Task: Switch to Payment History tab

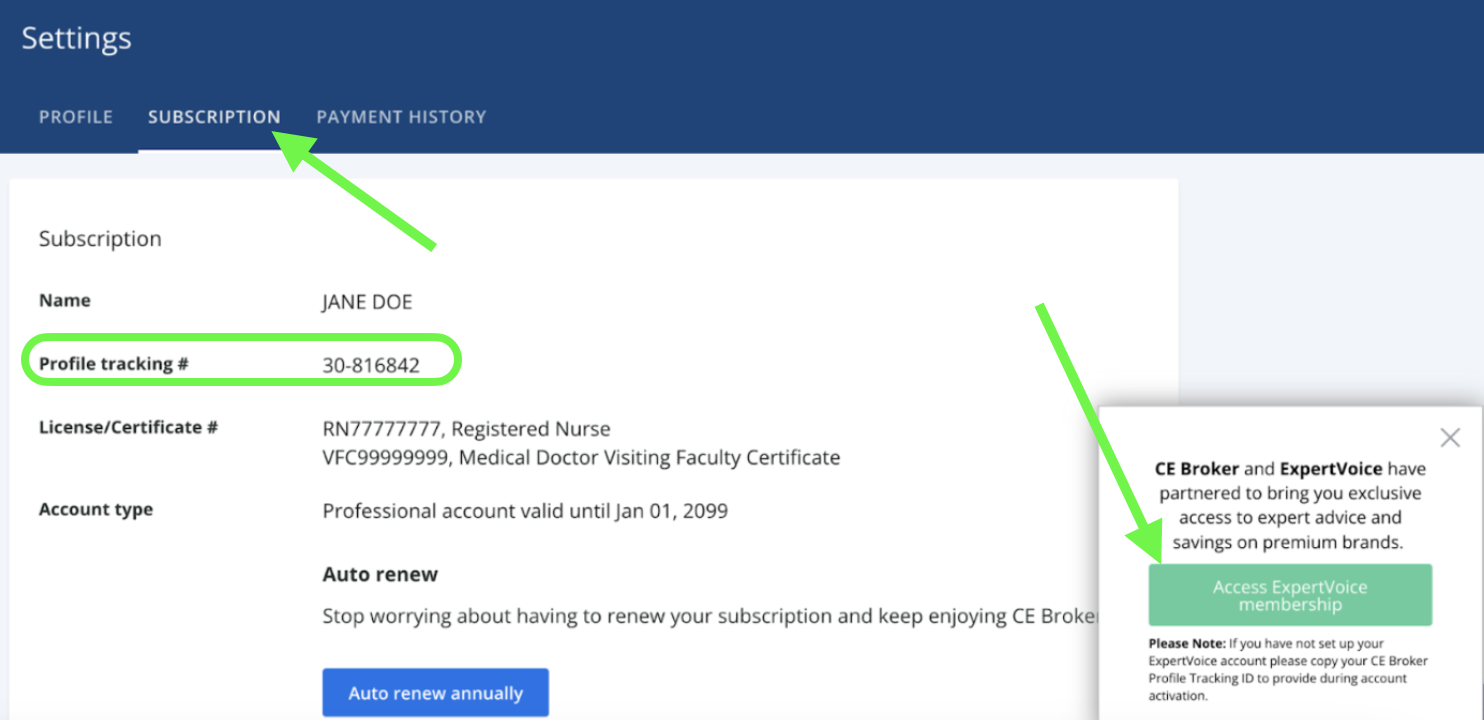Action: 401,117
